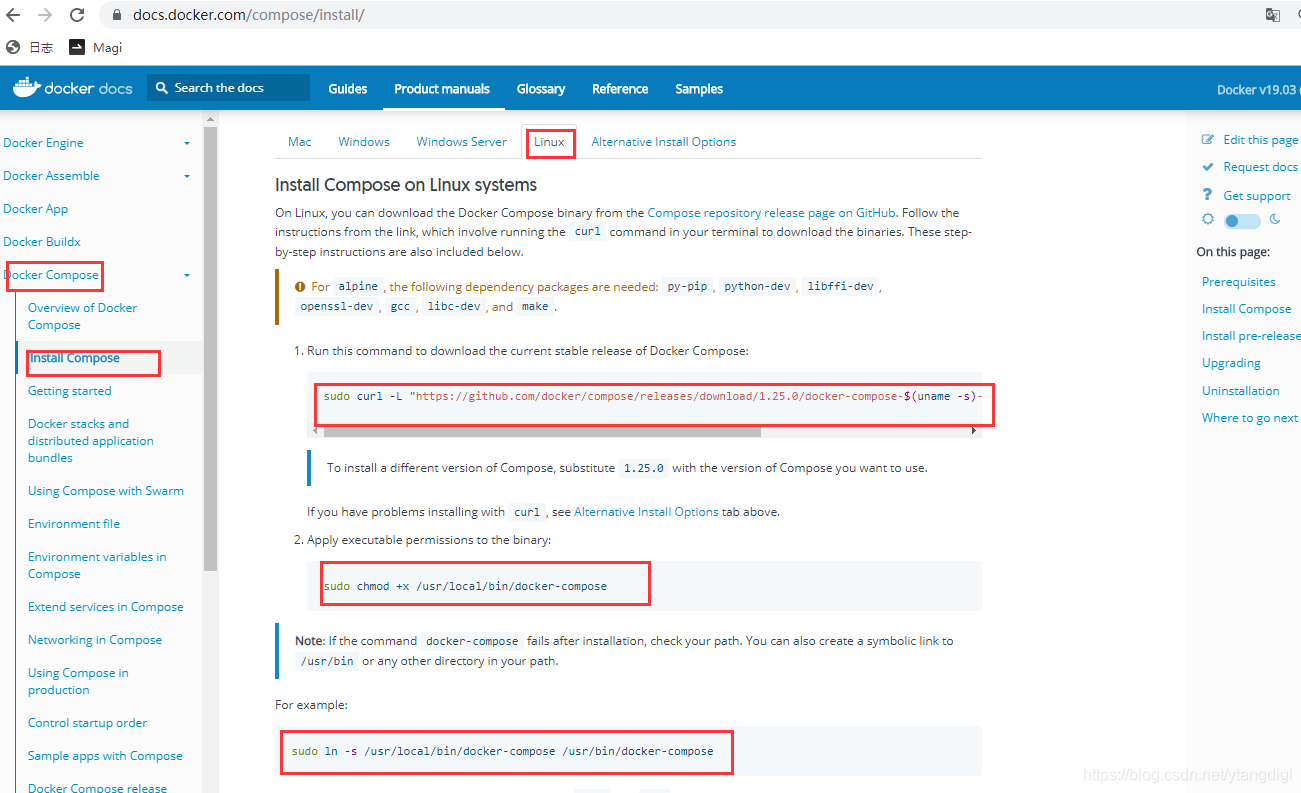The image size is (1301, 793).
Task: Expand the Docker Engine sidebar section
Action: [x=186, y=143]
